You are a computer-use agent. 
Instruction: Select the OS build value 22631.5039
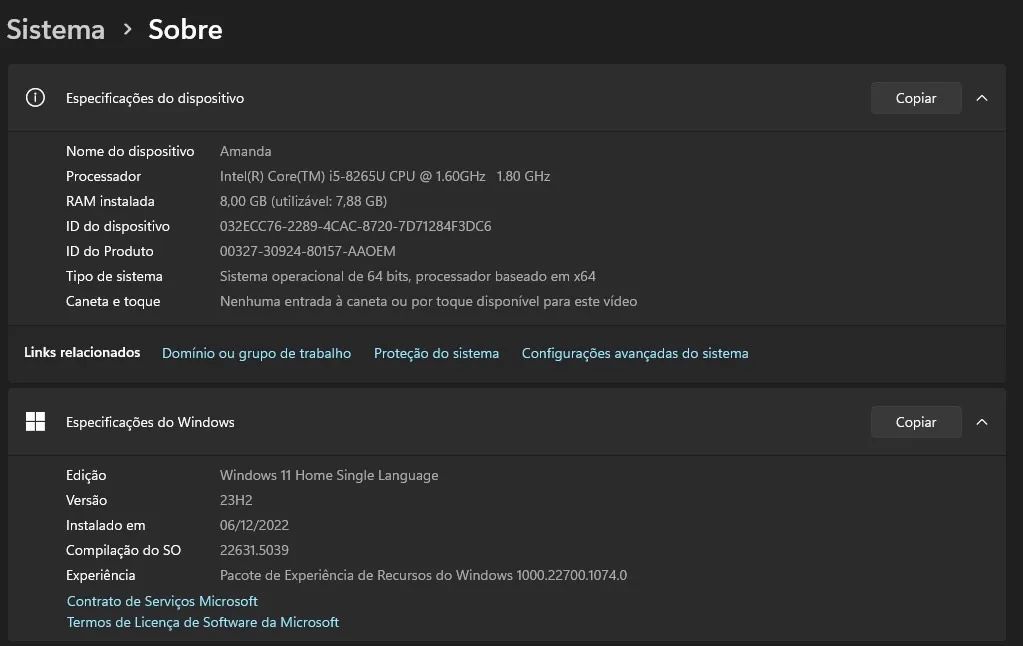click(254, 550)
